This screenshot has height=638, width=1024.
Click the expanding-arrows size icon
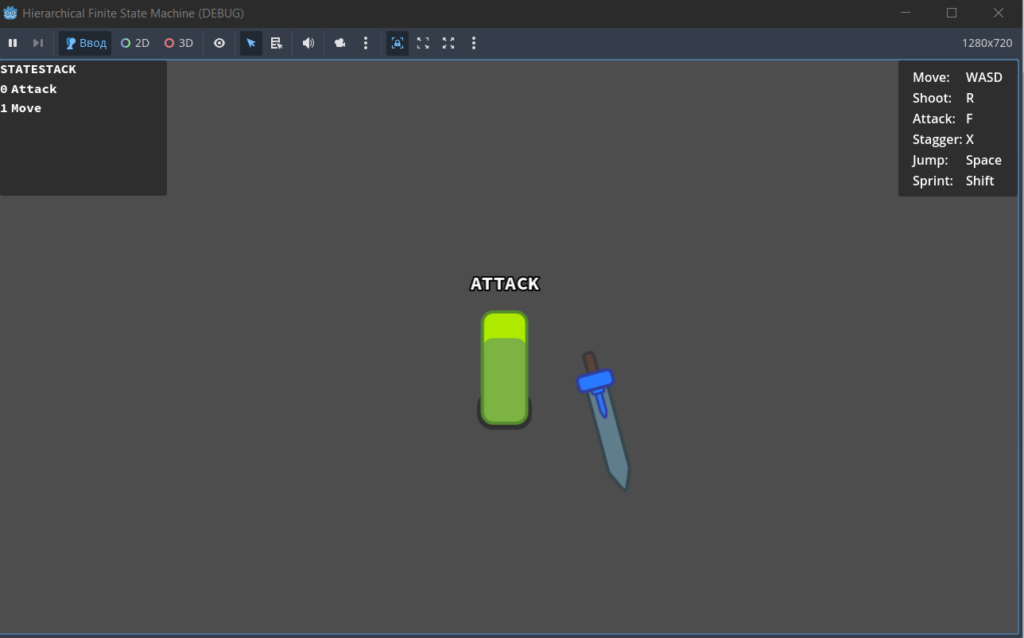pos(449,43)
